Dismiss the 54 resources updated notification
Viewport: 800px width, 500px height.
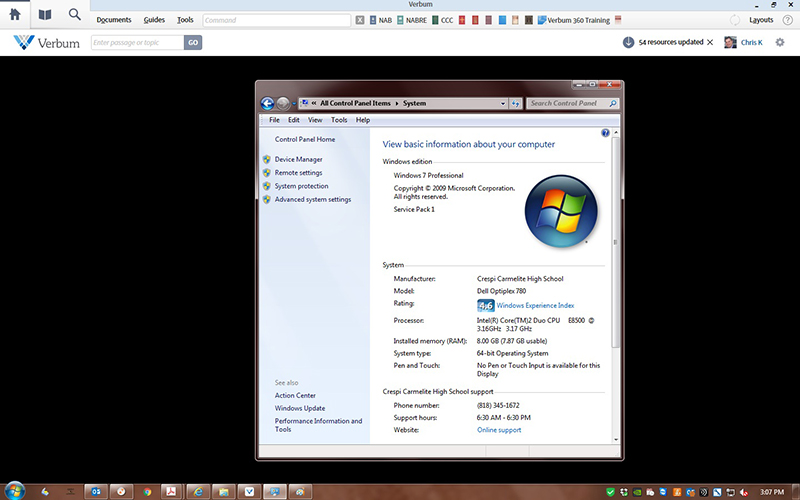pos(710,42)
